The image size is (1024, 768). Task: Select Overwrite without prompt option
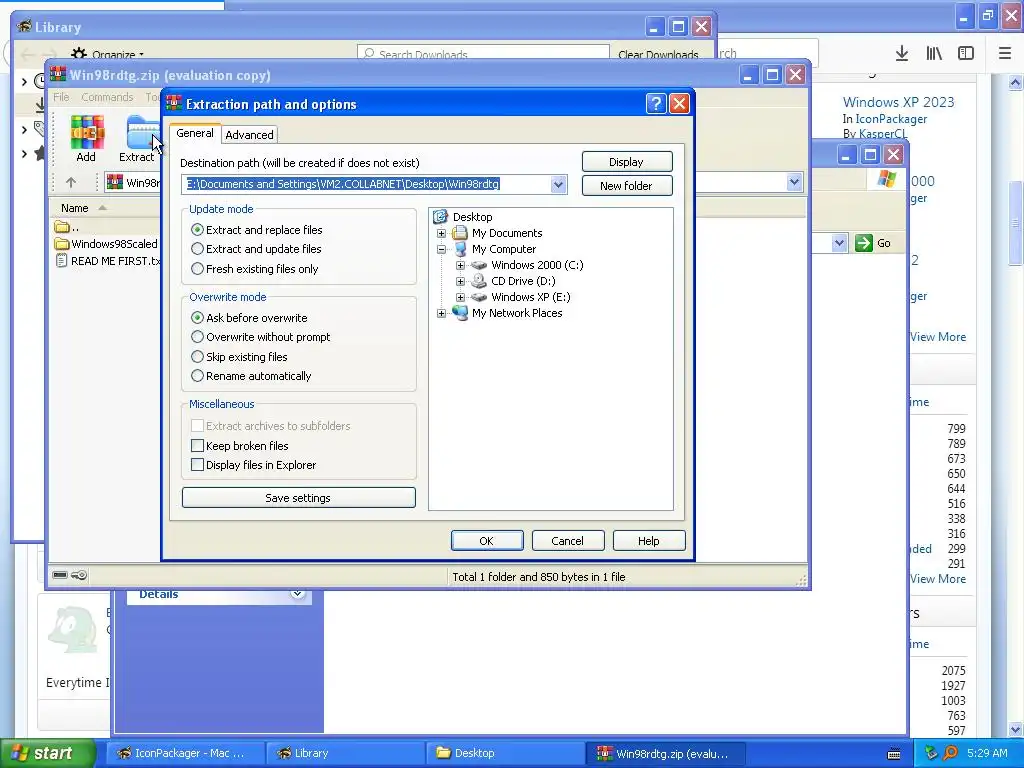click(261, 337)
